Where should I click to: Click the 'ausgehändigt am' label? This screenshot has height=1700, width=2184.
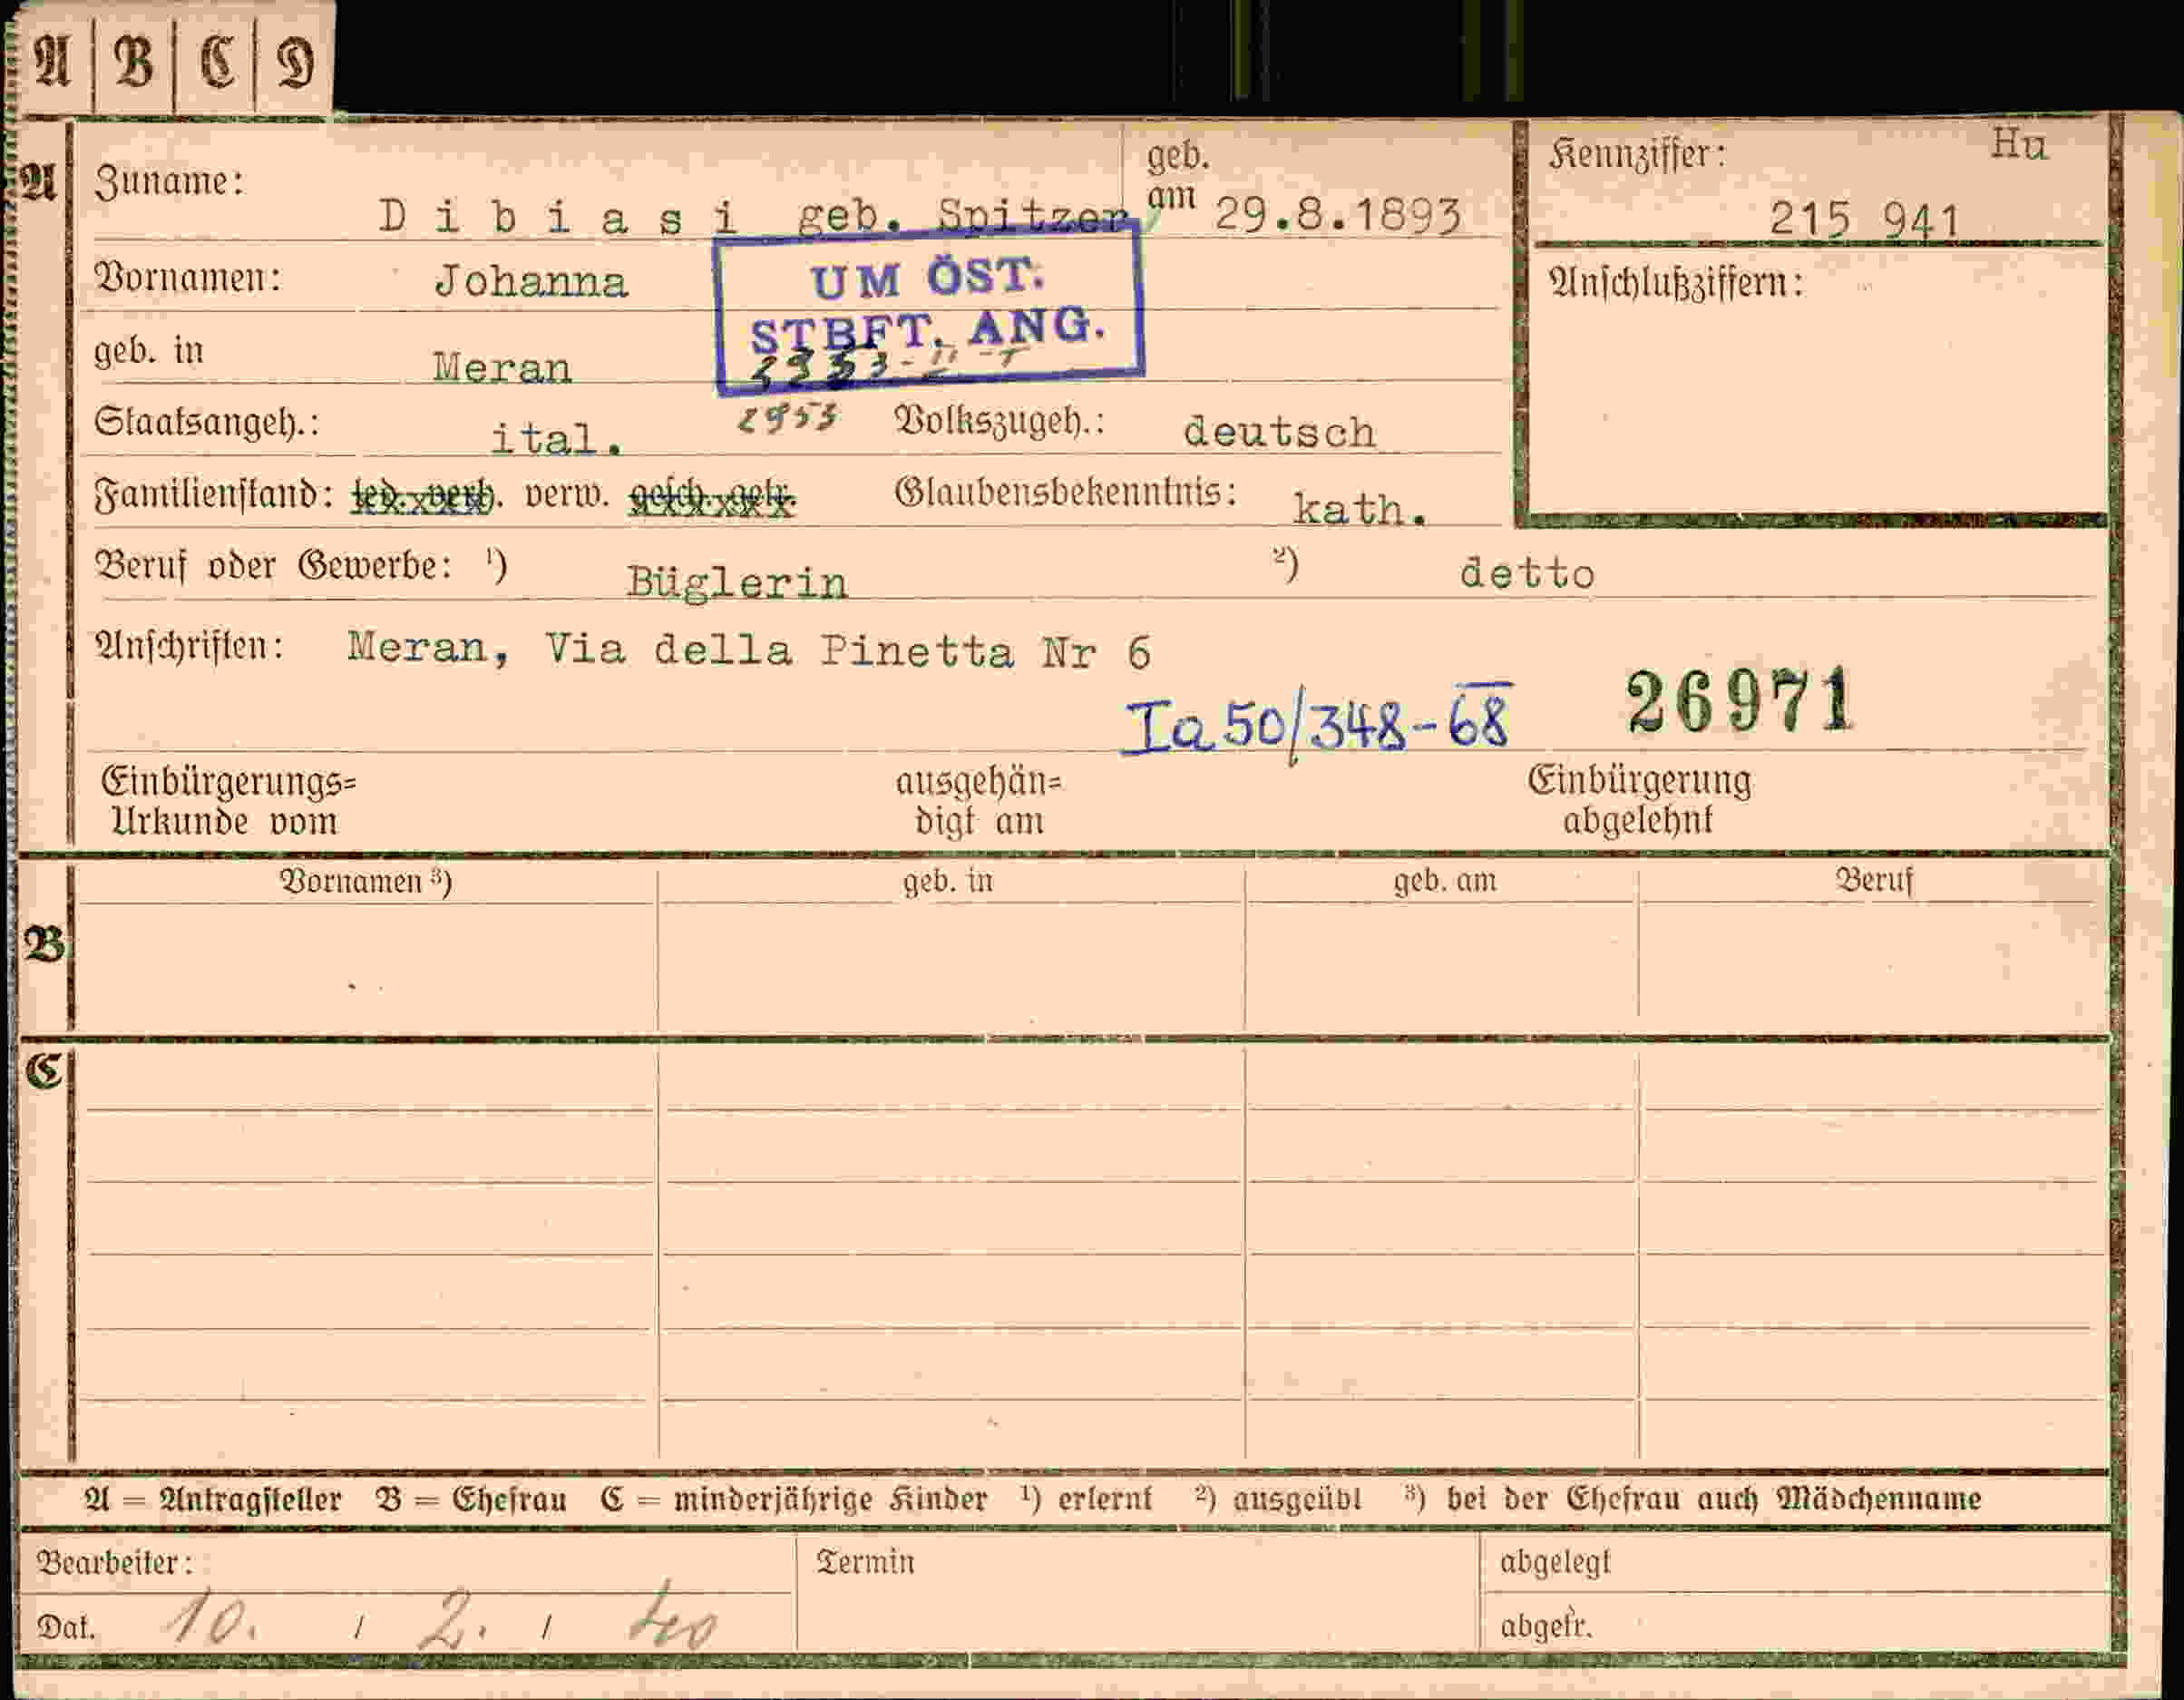(979, 801)
